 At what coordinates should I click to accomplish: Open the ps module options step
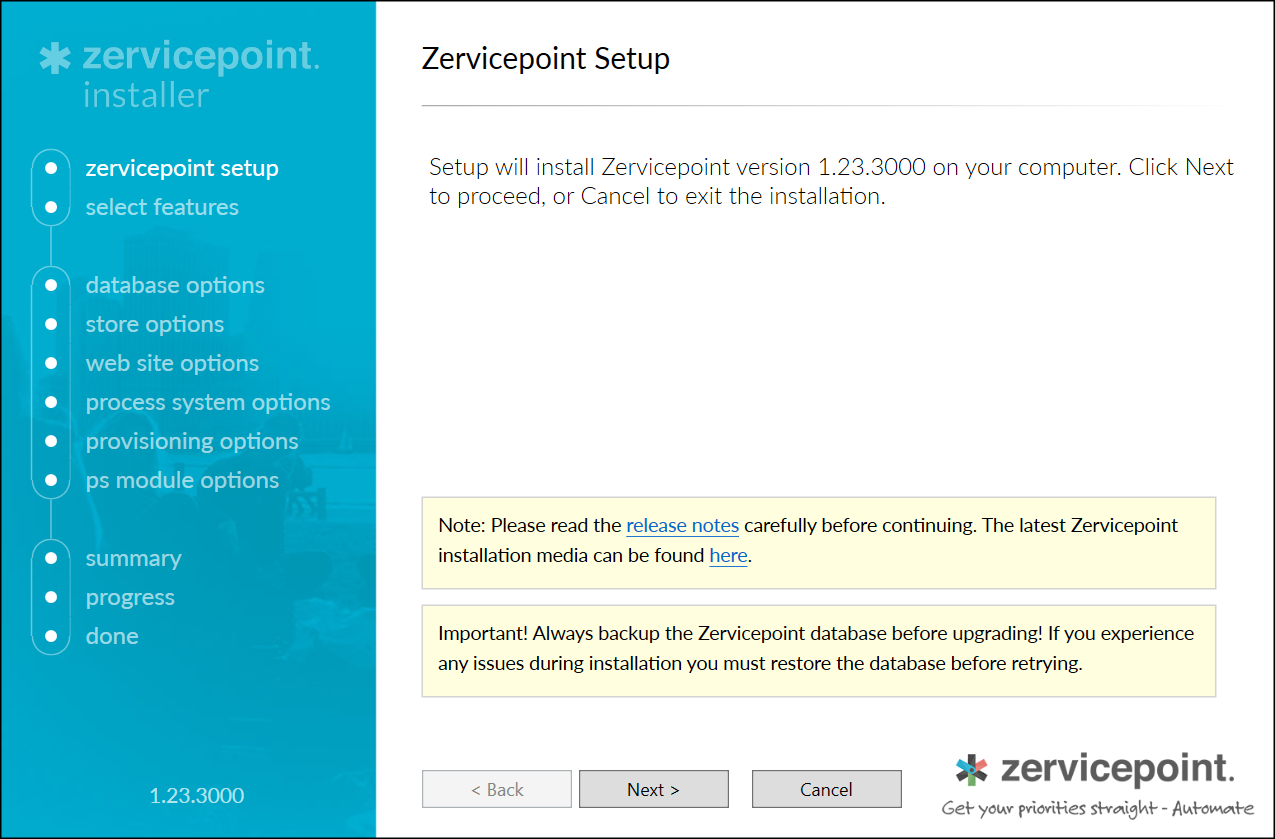182,480
